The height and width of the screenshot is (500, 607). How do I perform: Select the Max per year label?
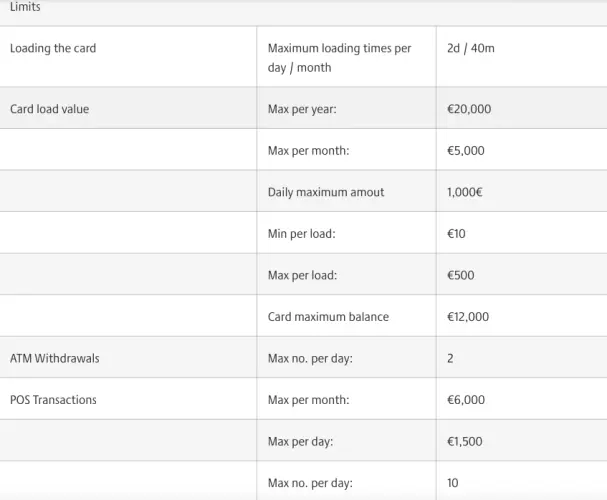[x=302, y=109]
